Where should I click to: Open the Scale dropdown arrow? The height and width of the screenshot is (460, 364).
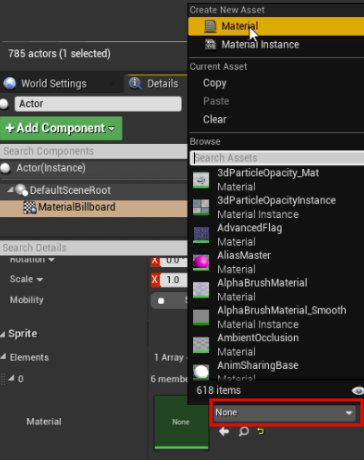pos(40,280)
